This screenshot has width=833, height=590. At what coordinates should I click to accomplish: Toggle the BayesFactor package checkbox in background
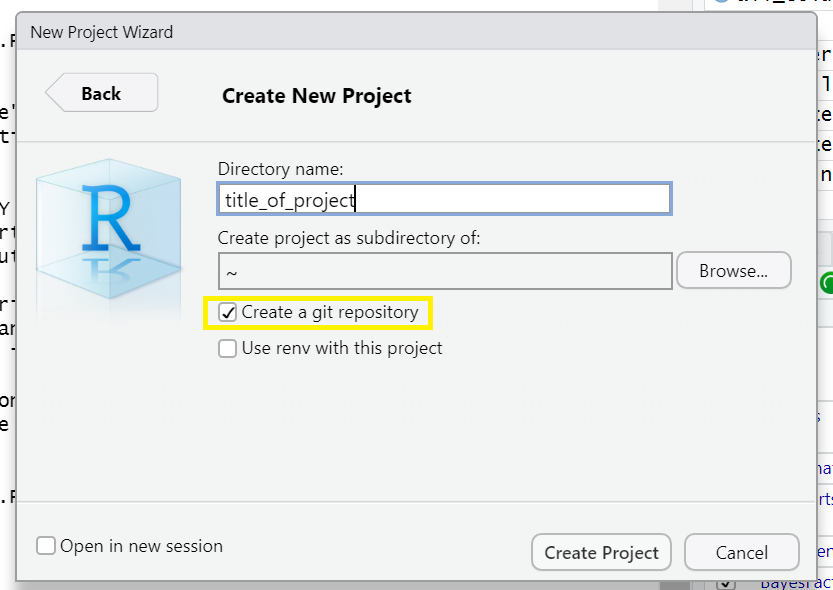click(x=727, y=583)
